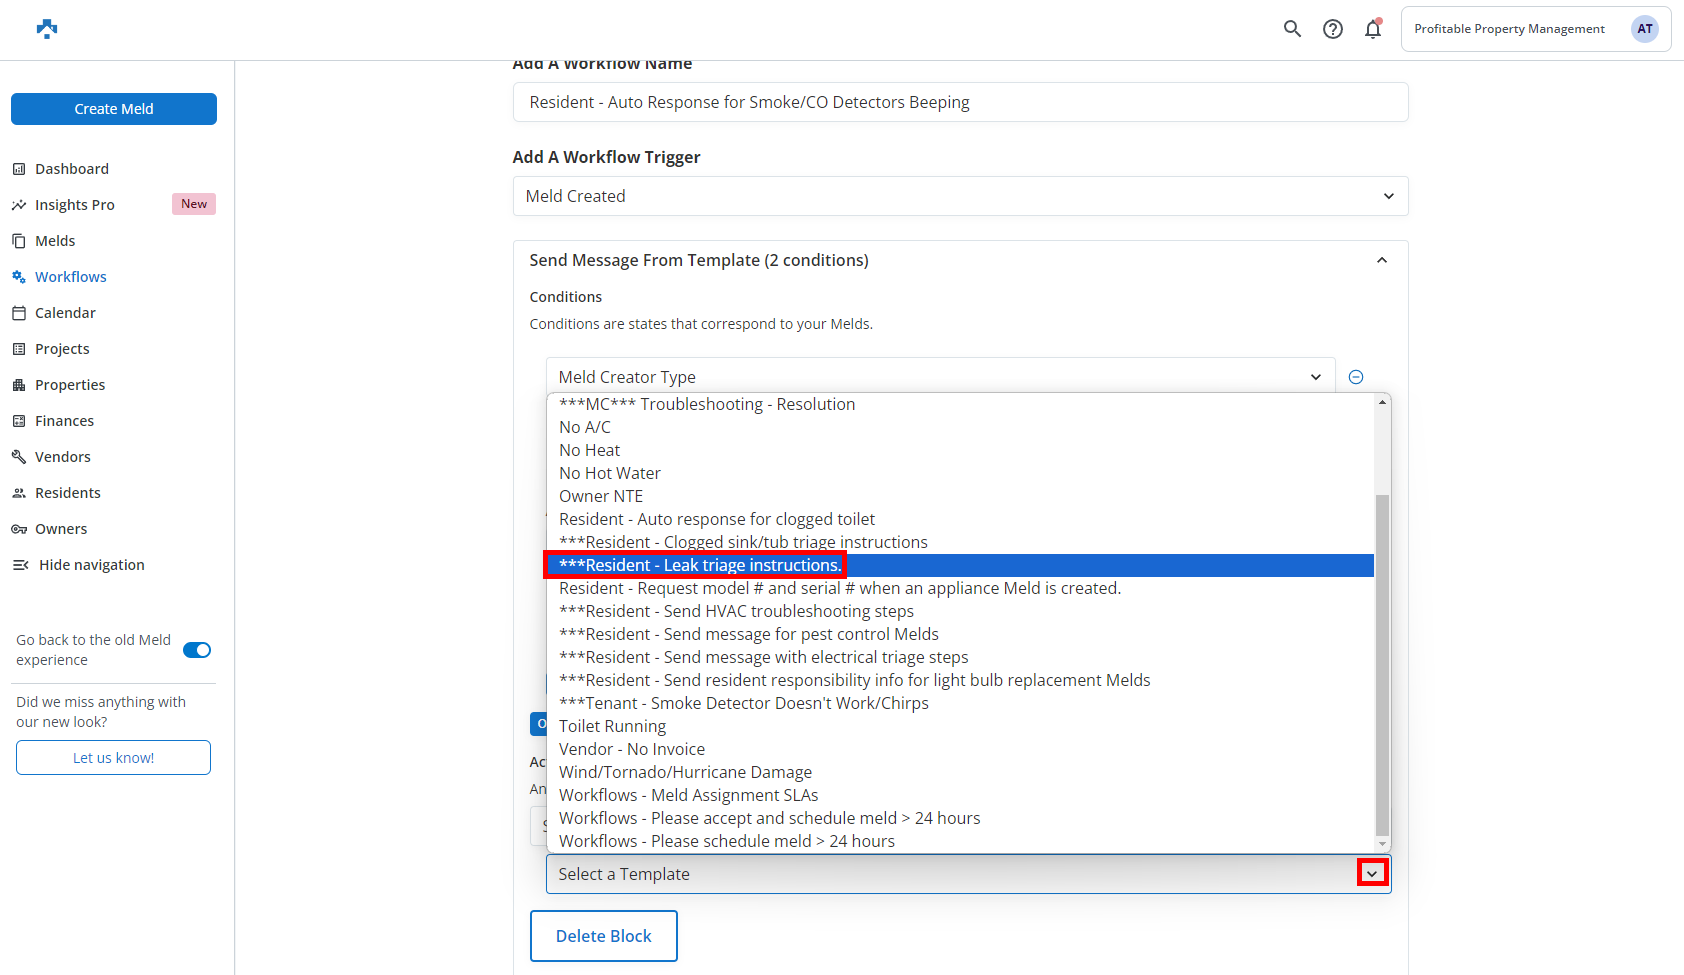Viewport: 1684px width, 975px height.
Task: Toggle the old Meld experience switch
Action: pyautogui.click(x=197, y=650)
